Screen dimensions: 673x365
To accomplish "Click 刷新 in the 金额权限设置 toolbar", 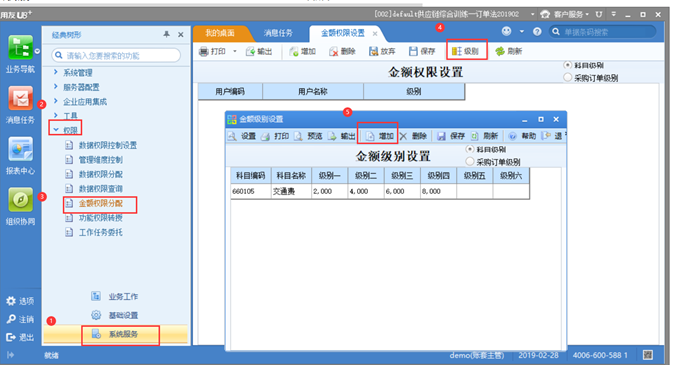I will (x=509, y=52).
